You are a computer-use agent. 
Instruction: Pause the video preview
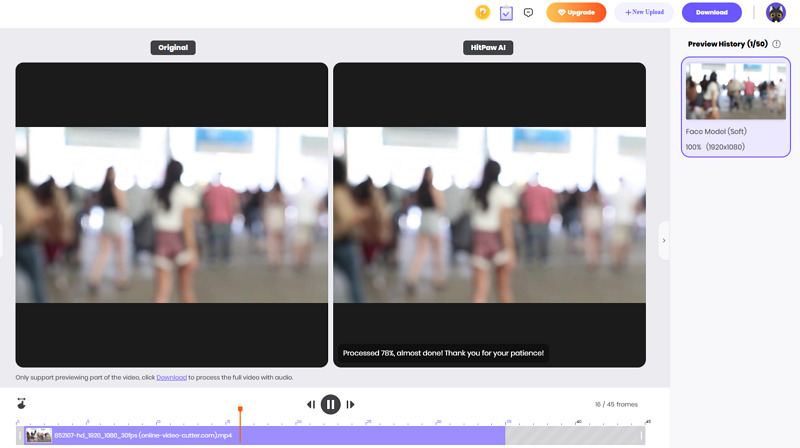330,405
